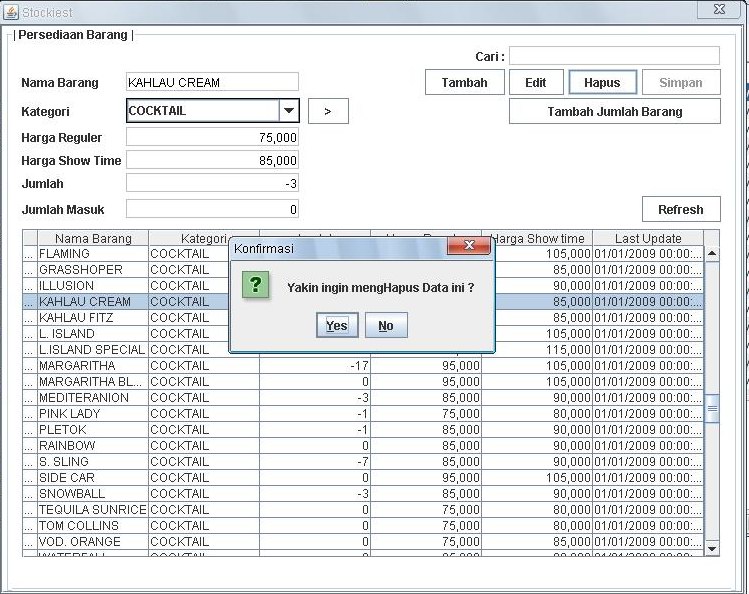Select the SIDE CAR row
The image size is (749, 594).
tap(363, 477)
